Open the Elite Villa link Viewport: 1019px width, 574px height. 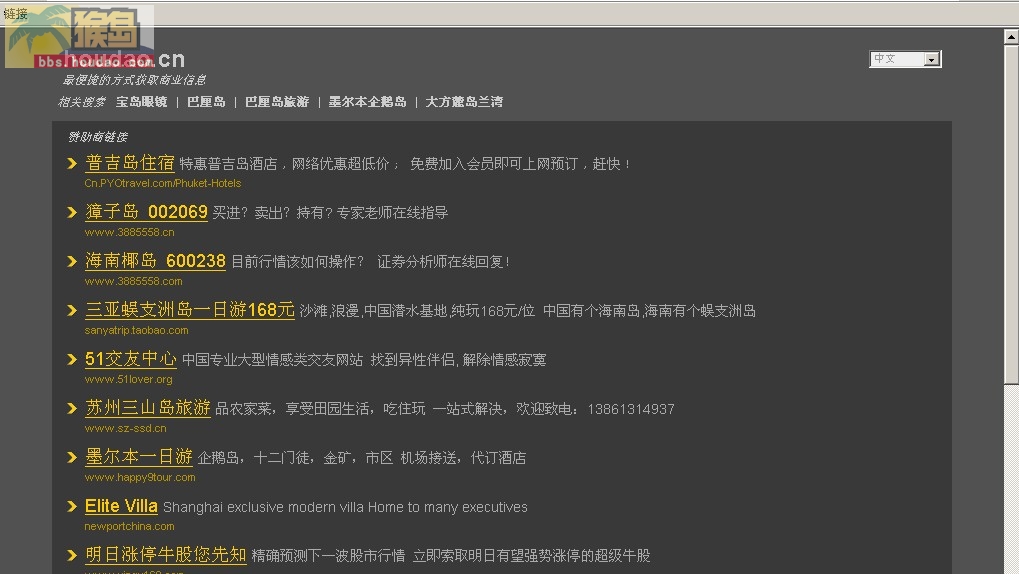121,506
